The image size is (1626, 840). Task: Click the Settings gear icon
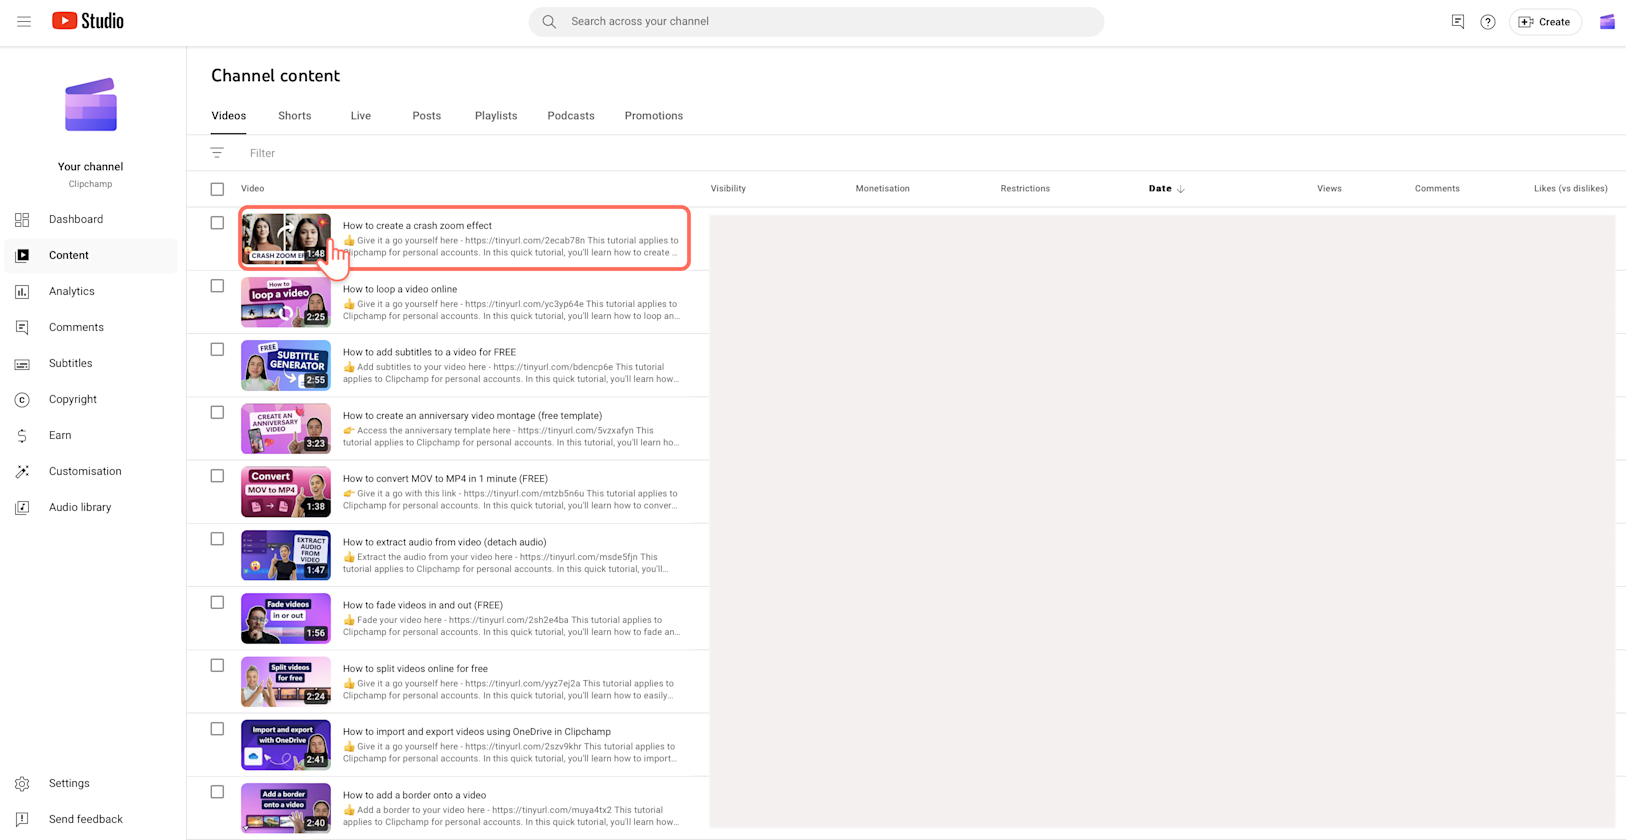[22, 784]
